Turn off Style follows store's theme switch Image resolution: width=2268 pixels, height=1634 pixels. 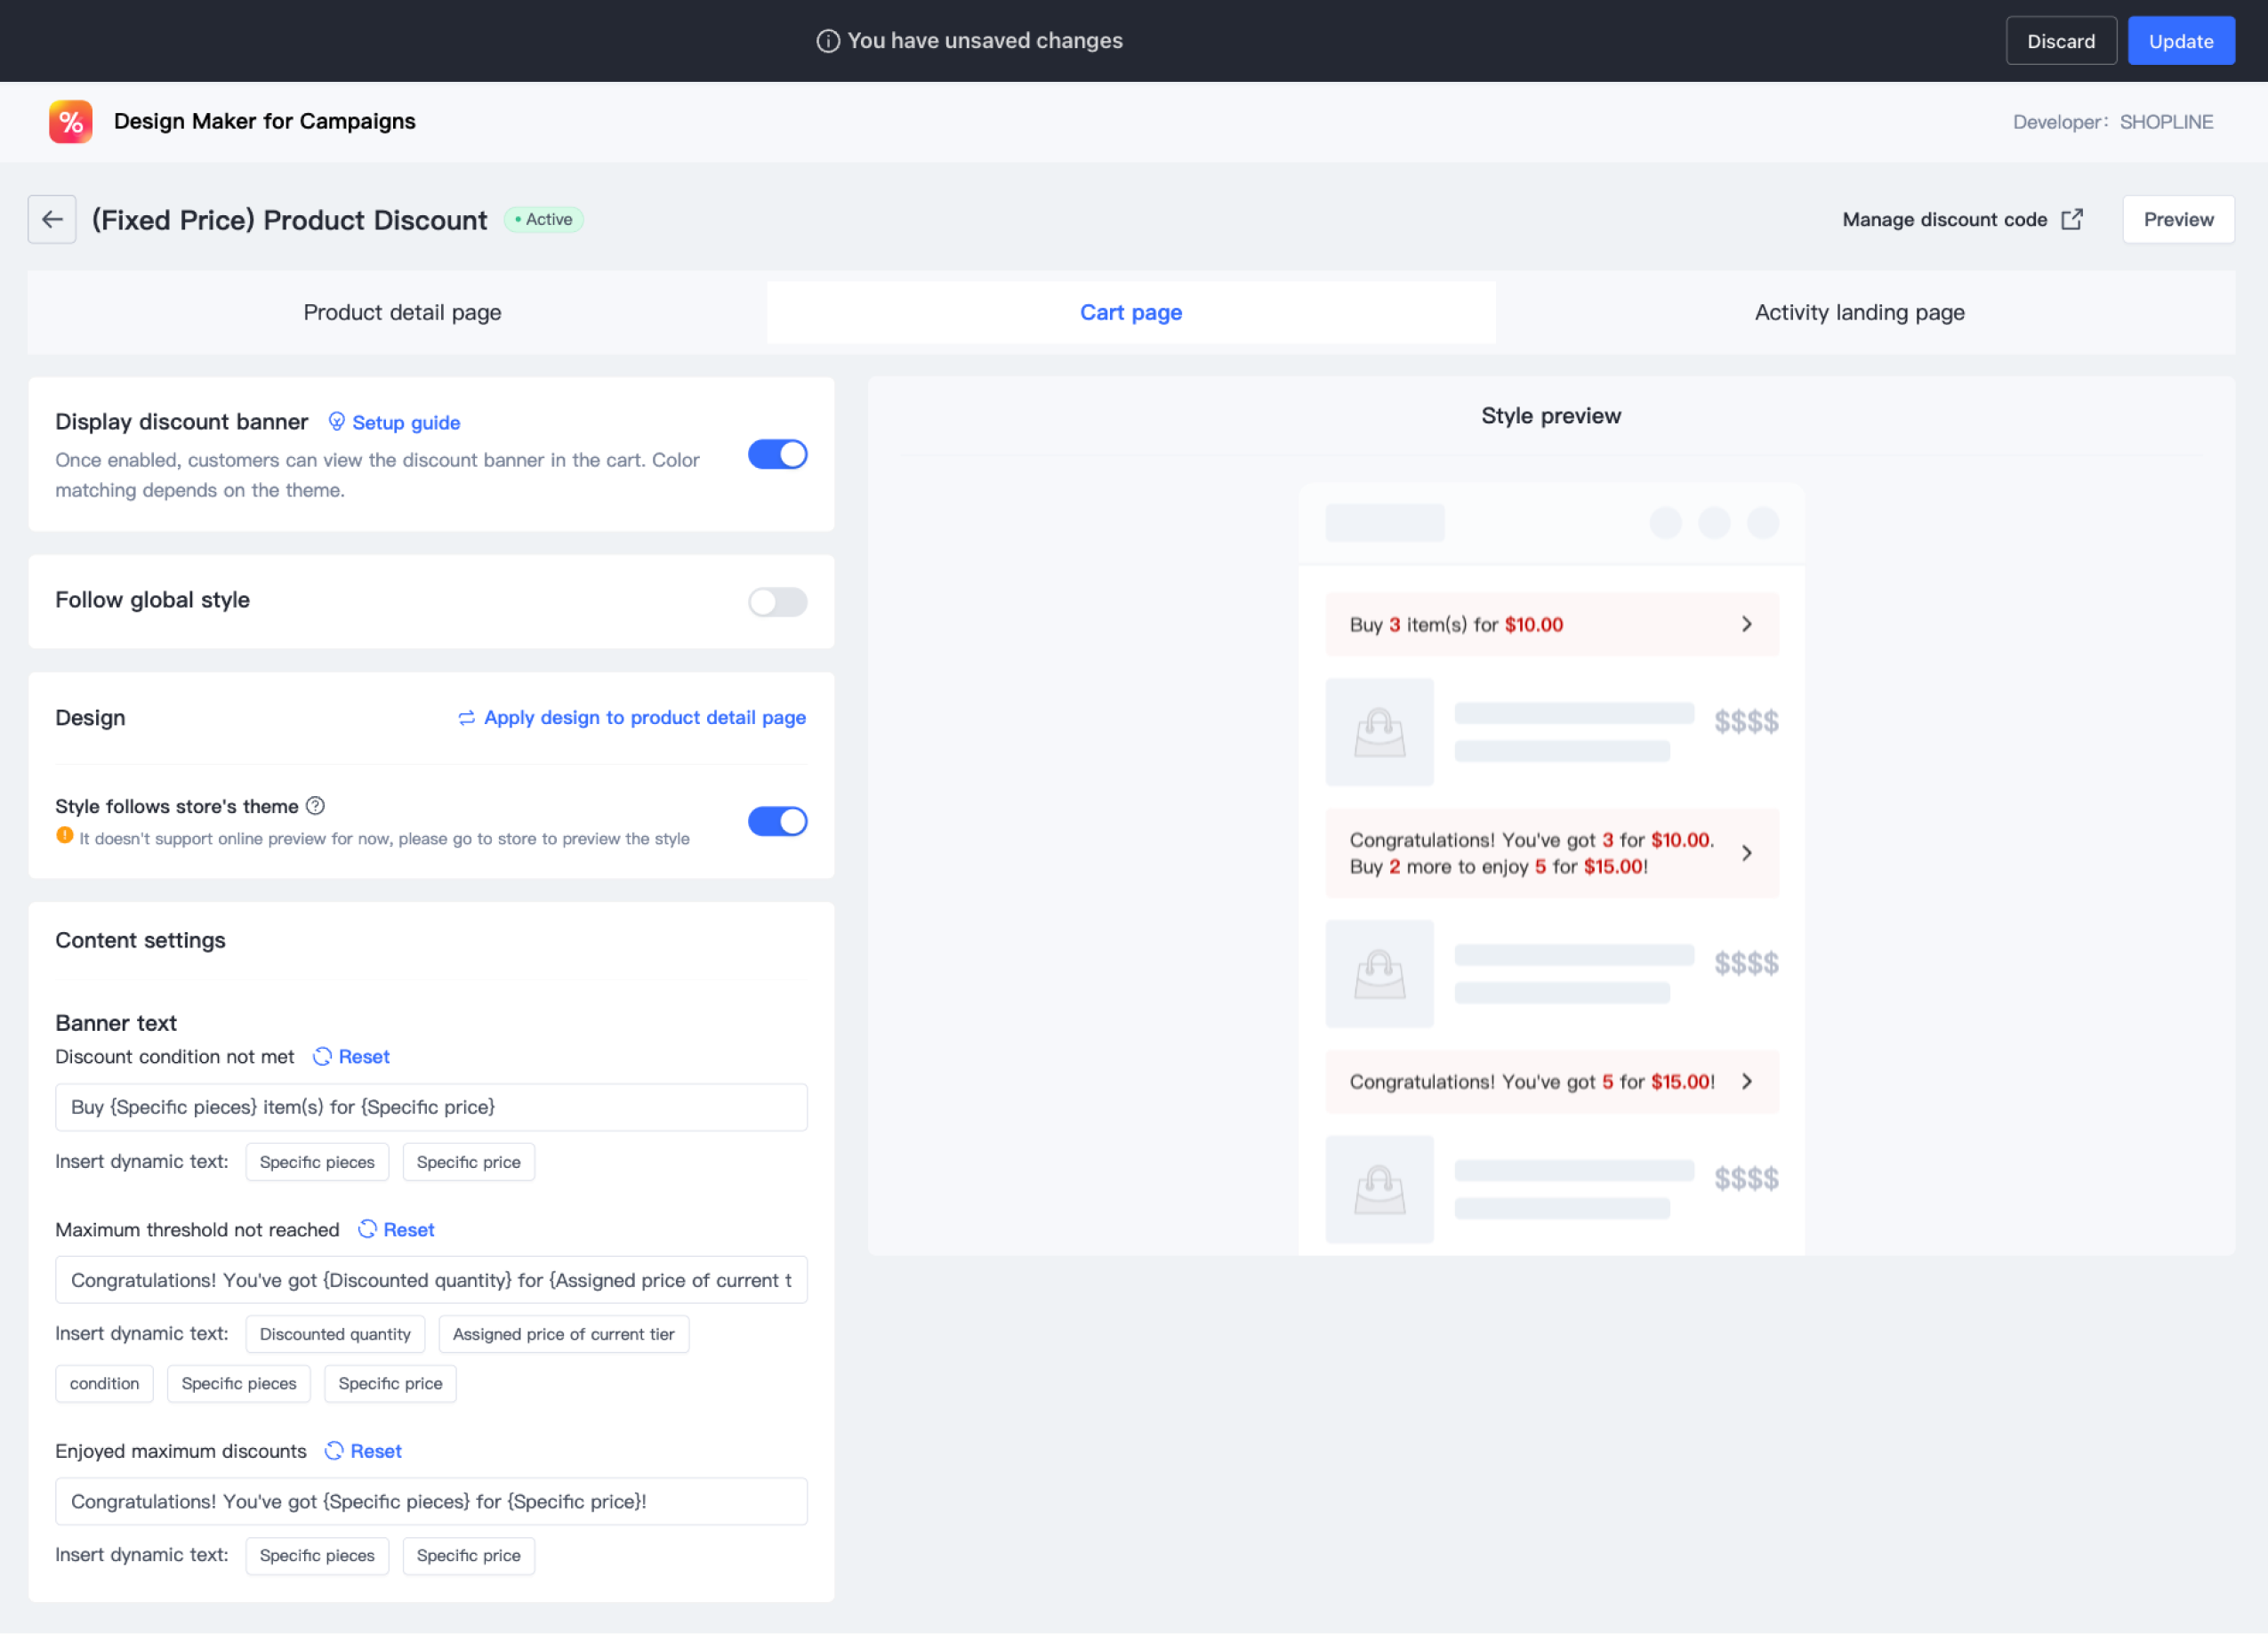777,821
